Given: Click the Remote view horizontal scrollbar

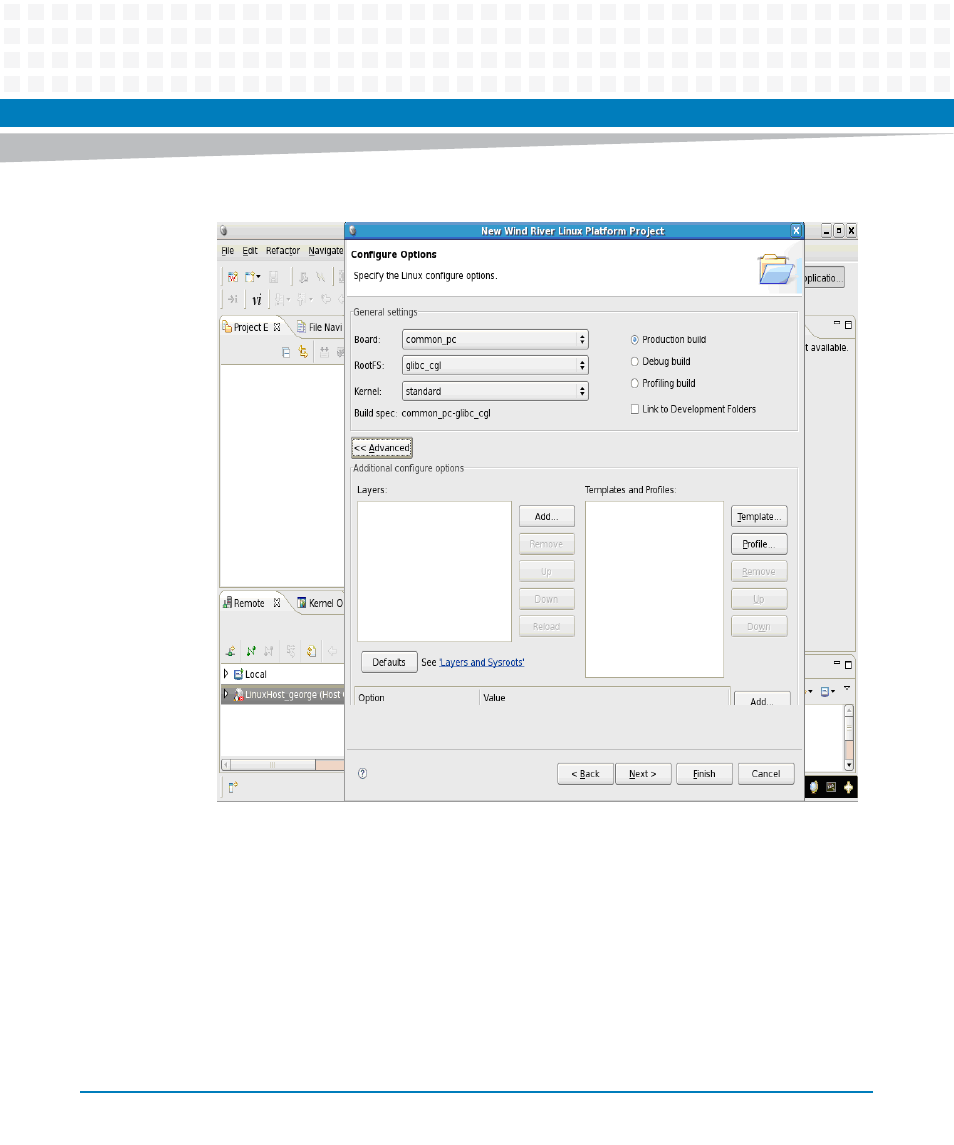Looking at the screenshot, I should [x=283, y=765].
